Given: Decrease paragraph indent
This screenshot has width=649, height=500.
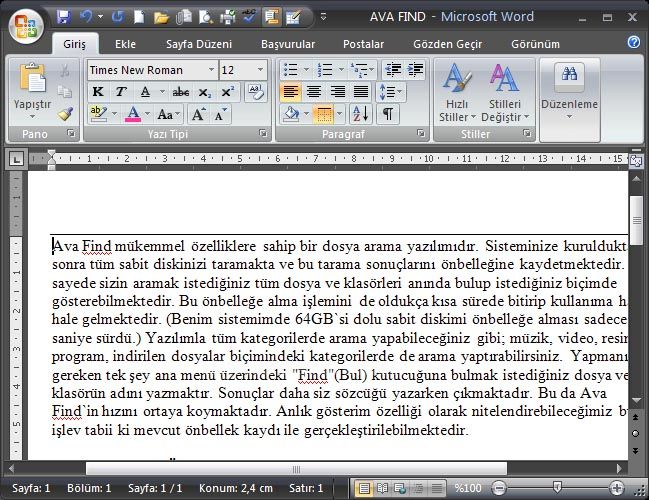Looking at the screenshot, I should click(x=393, y=70).
